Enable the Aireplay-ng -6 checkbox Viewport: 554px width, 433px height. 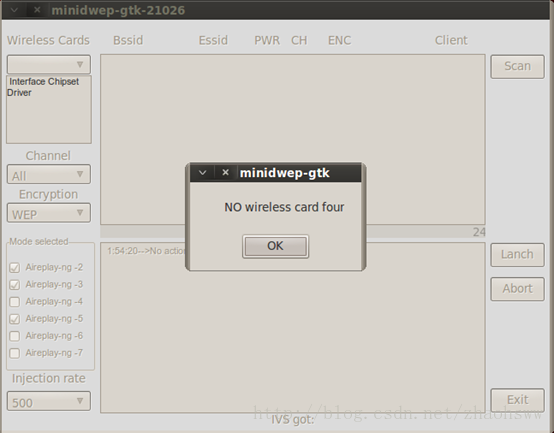coord(14,336)
